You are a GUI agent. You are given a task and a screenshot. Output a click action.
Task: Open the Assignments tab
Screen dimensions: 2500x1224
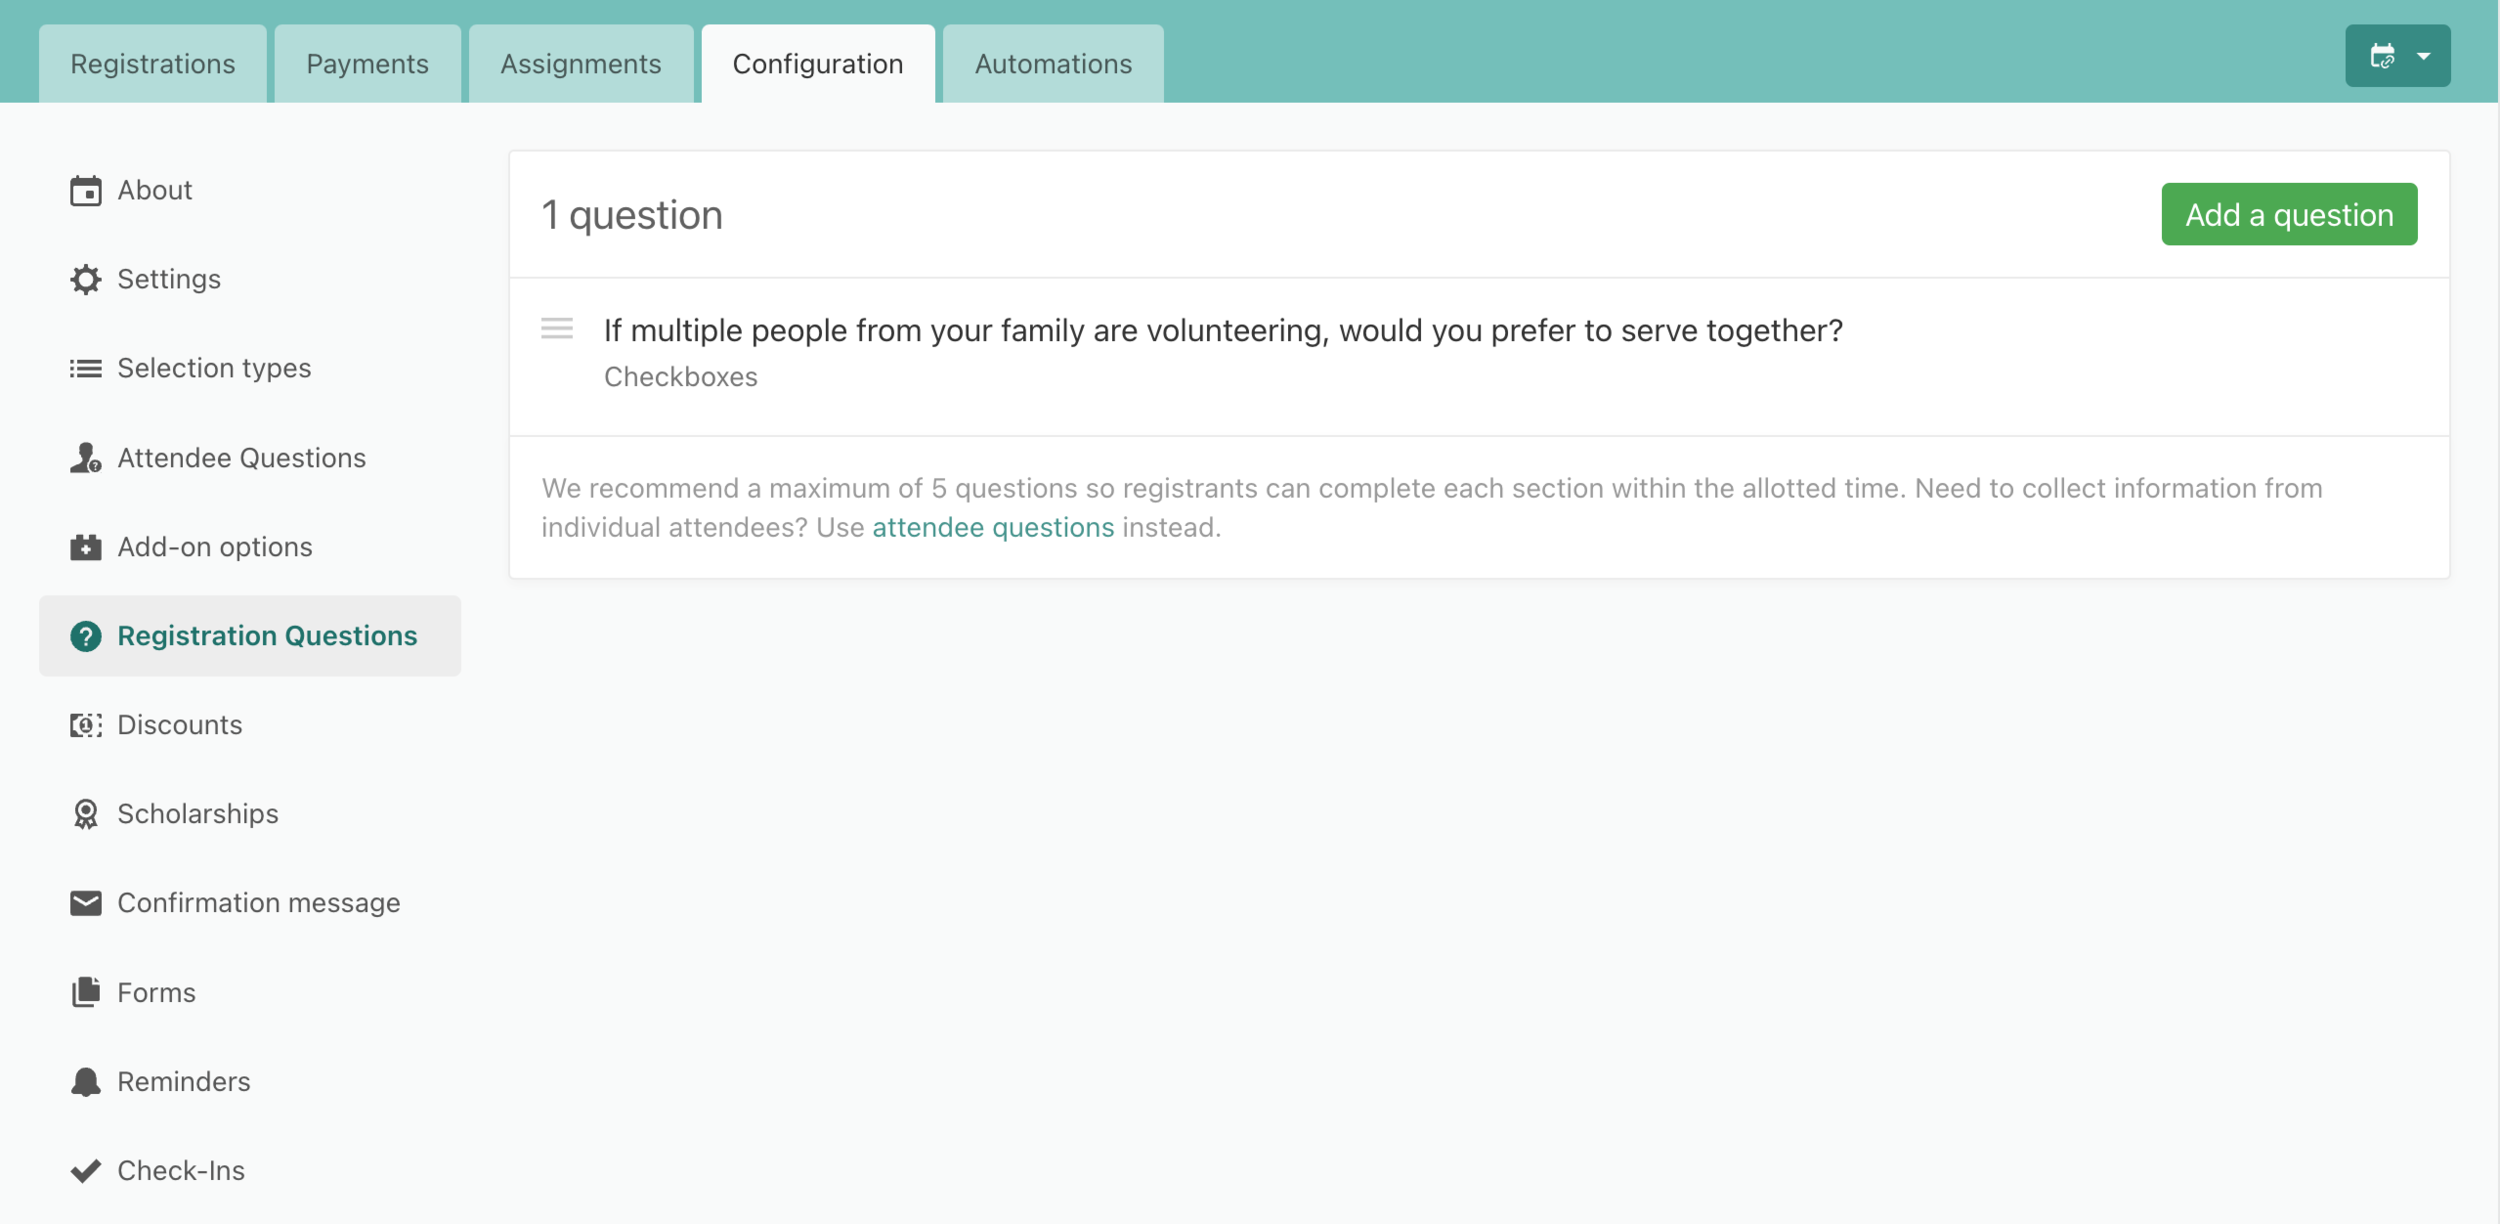581,64
